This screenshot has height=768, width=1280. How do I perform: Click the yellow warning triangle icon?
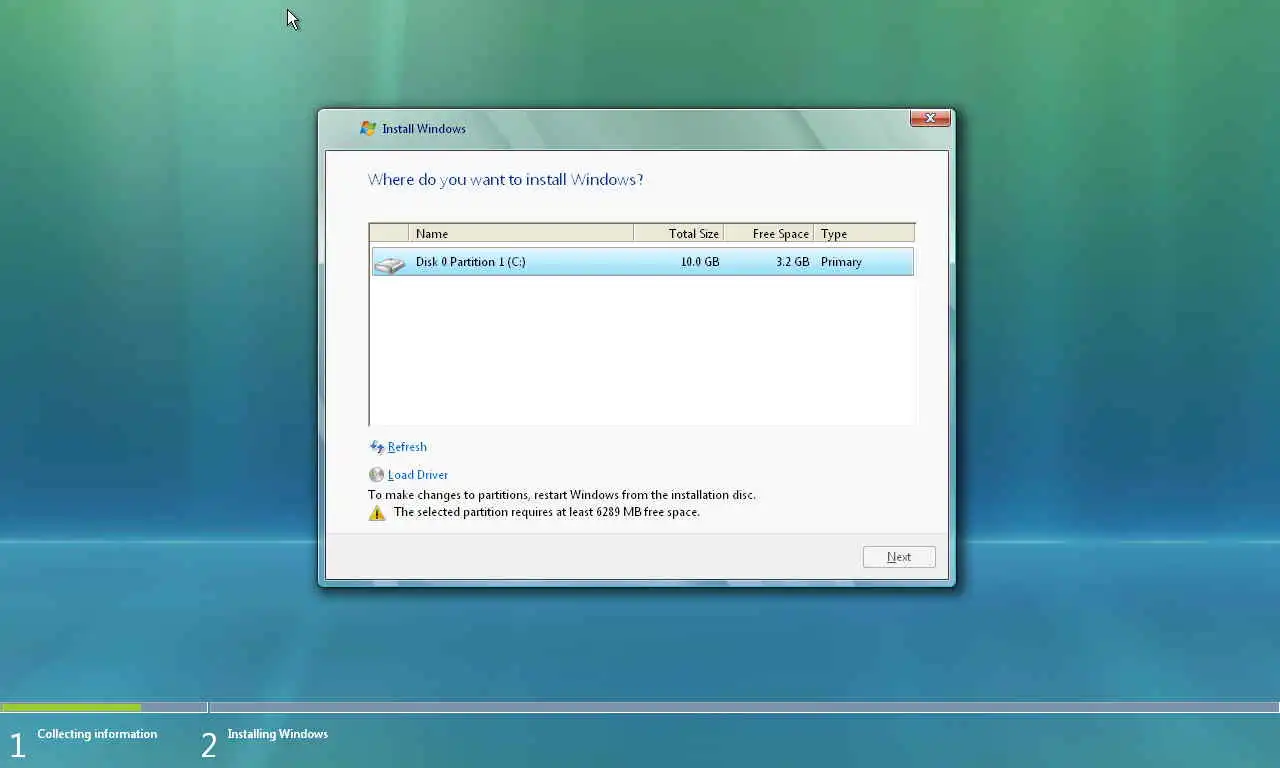377,513
